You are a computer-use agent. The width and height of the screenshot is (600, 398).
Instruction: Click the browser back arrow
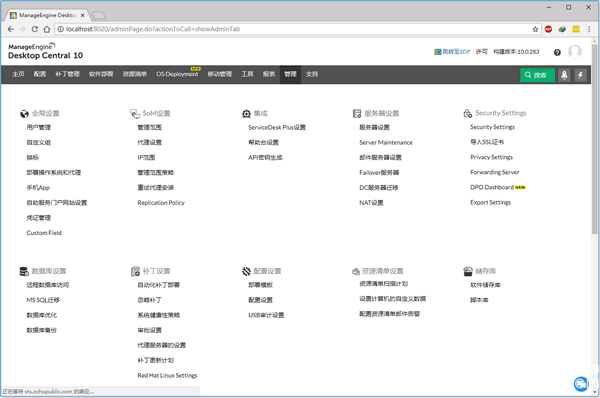(11, 29)
